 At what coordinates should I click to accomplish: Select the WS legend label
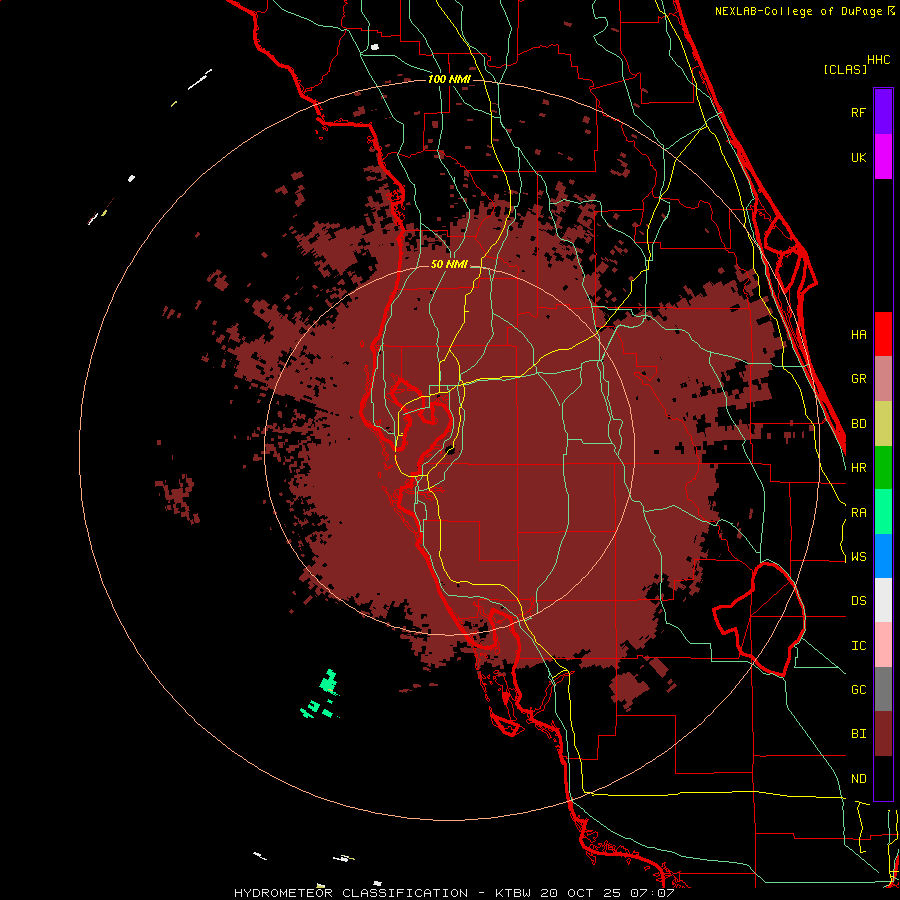(x=858, y=557)
